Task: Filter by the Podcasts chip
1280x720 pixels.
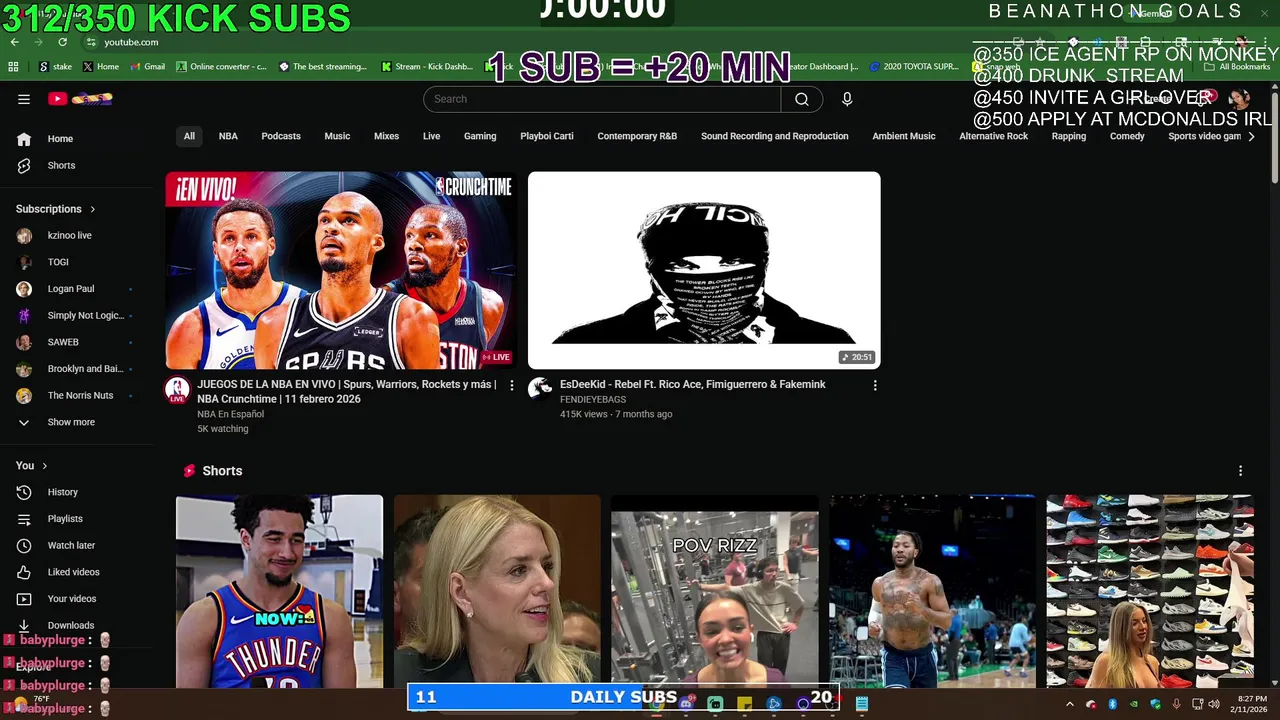Action: click(x=281, y=136)
